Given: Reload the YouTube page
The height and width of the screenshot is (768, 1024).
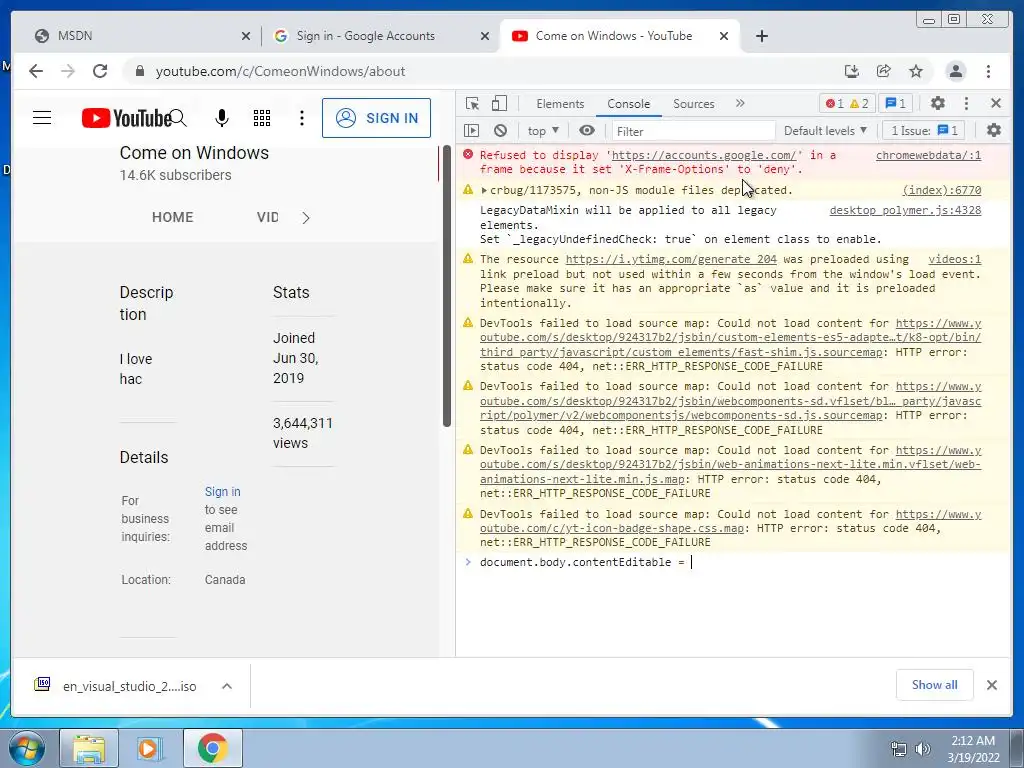Looking at the screenshot, I should coord(100,71).
